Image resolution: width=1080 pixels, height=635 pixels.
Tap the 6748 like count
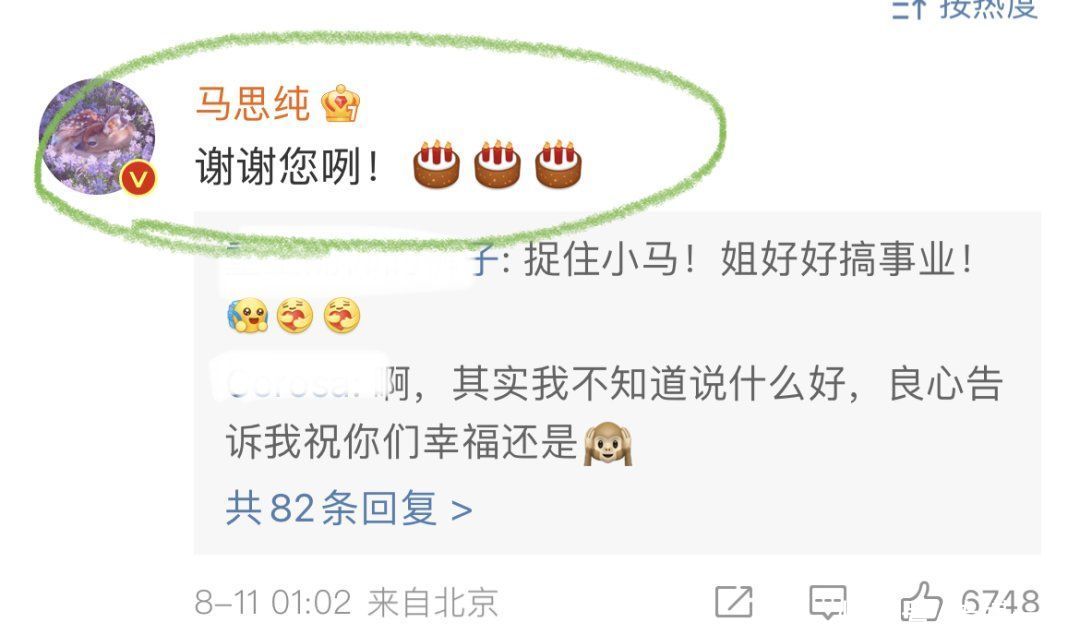1000,603
